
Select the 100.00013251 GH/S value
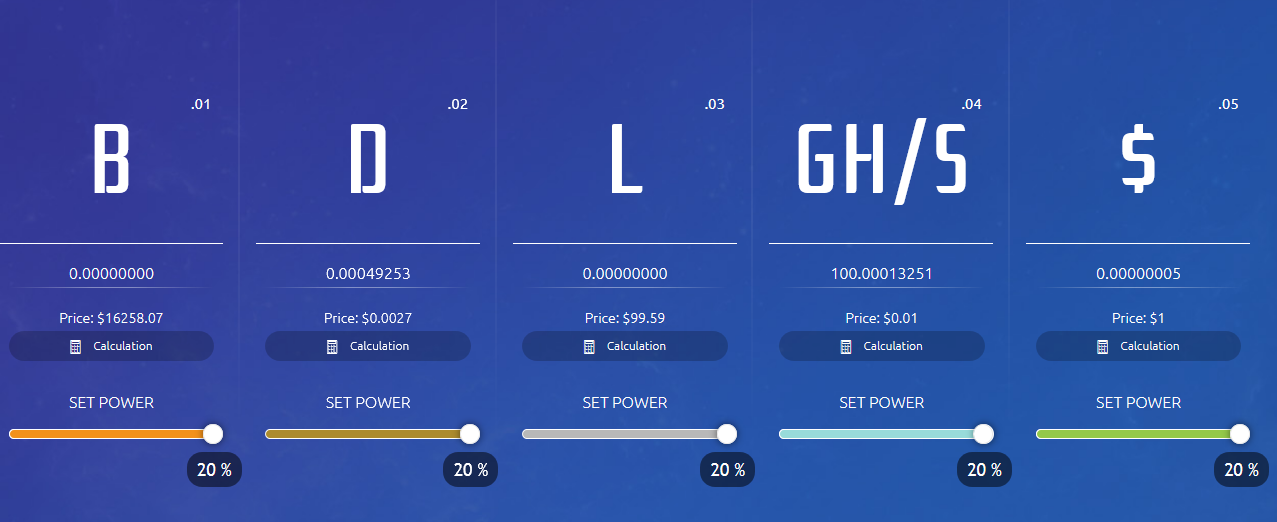pos(881,273)
